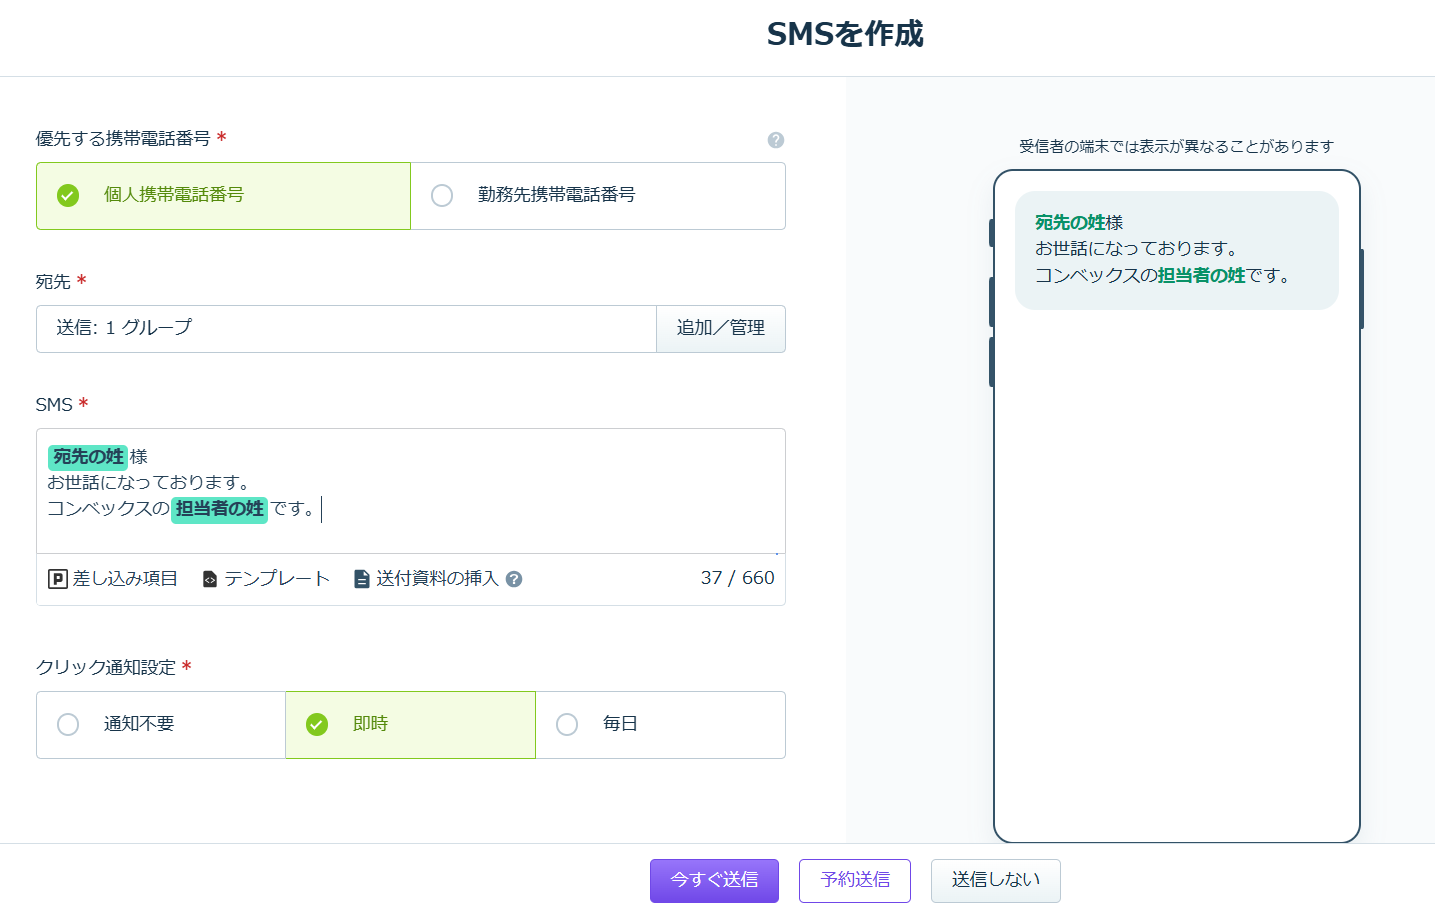Choose 毎日 for click notifications
The image size is (1435, 918).
[x=661, y=725]
